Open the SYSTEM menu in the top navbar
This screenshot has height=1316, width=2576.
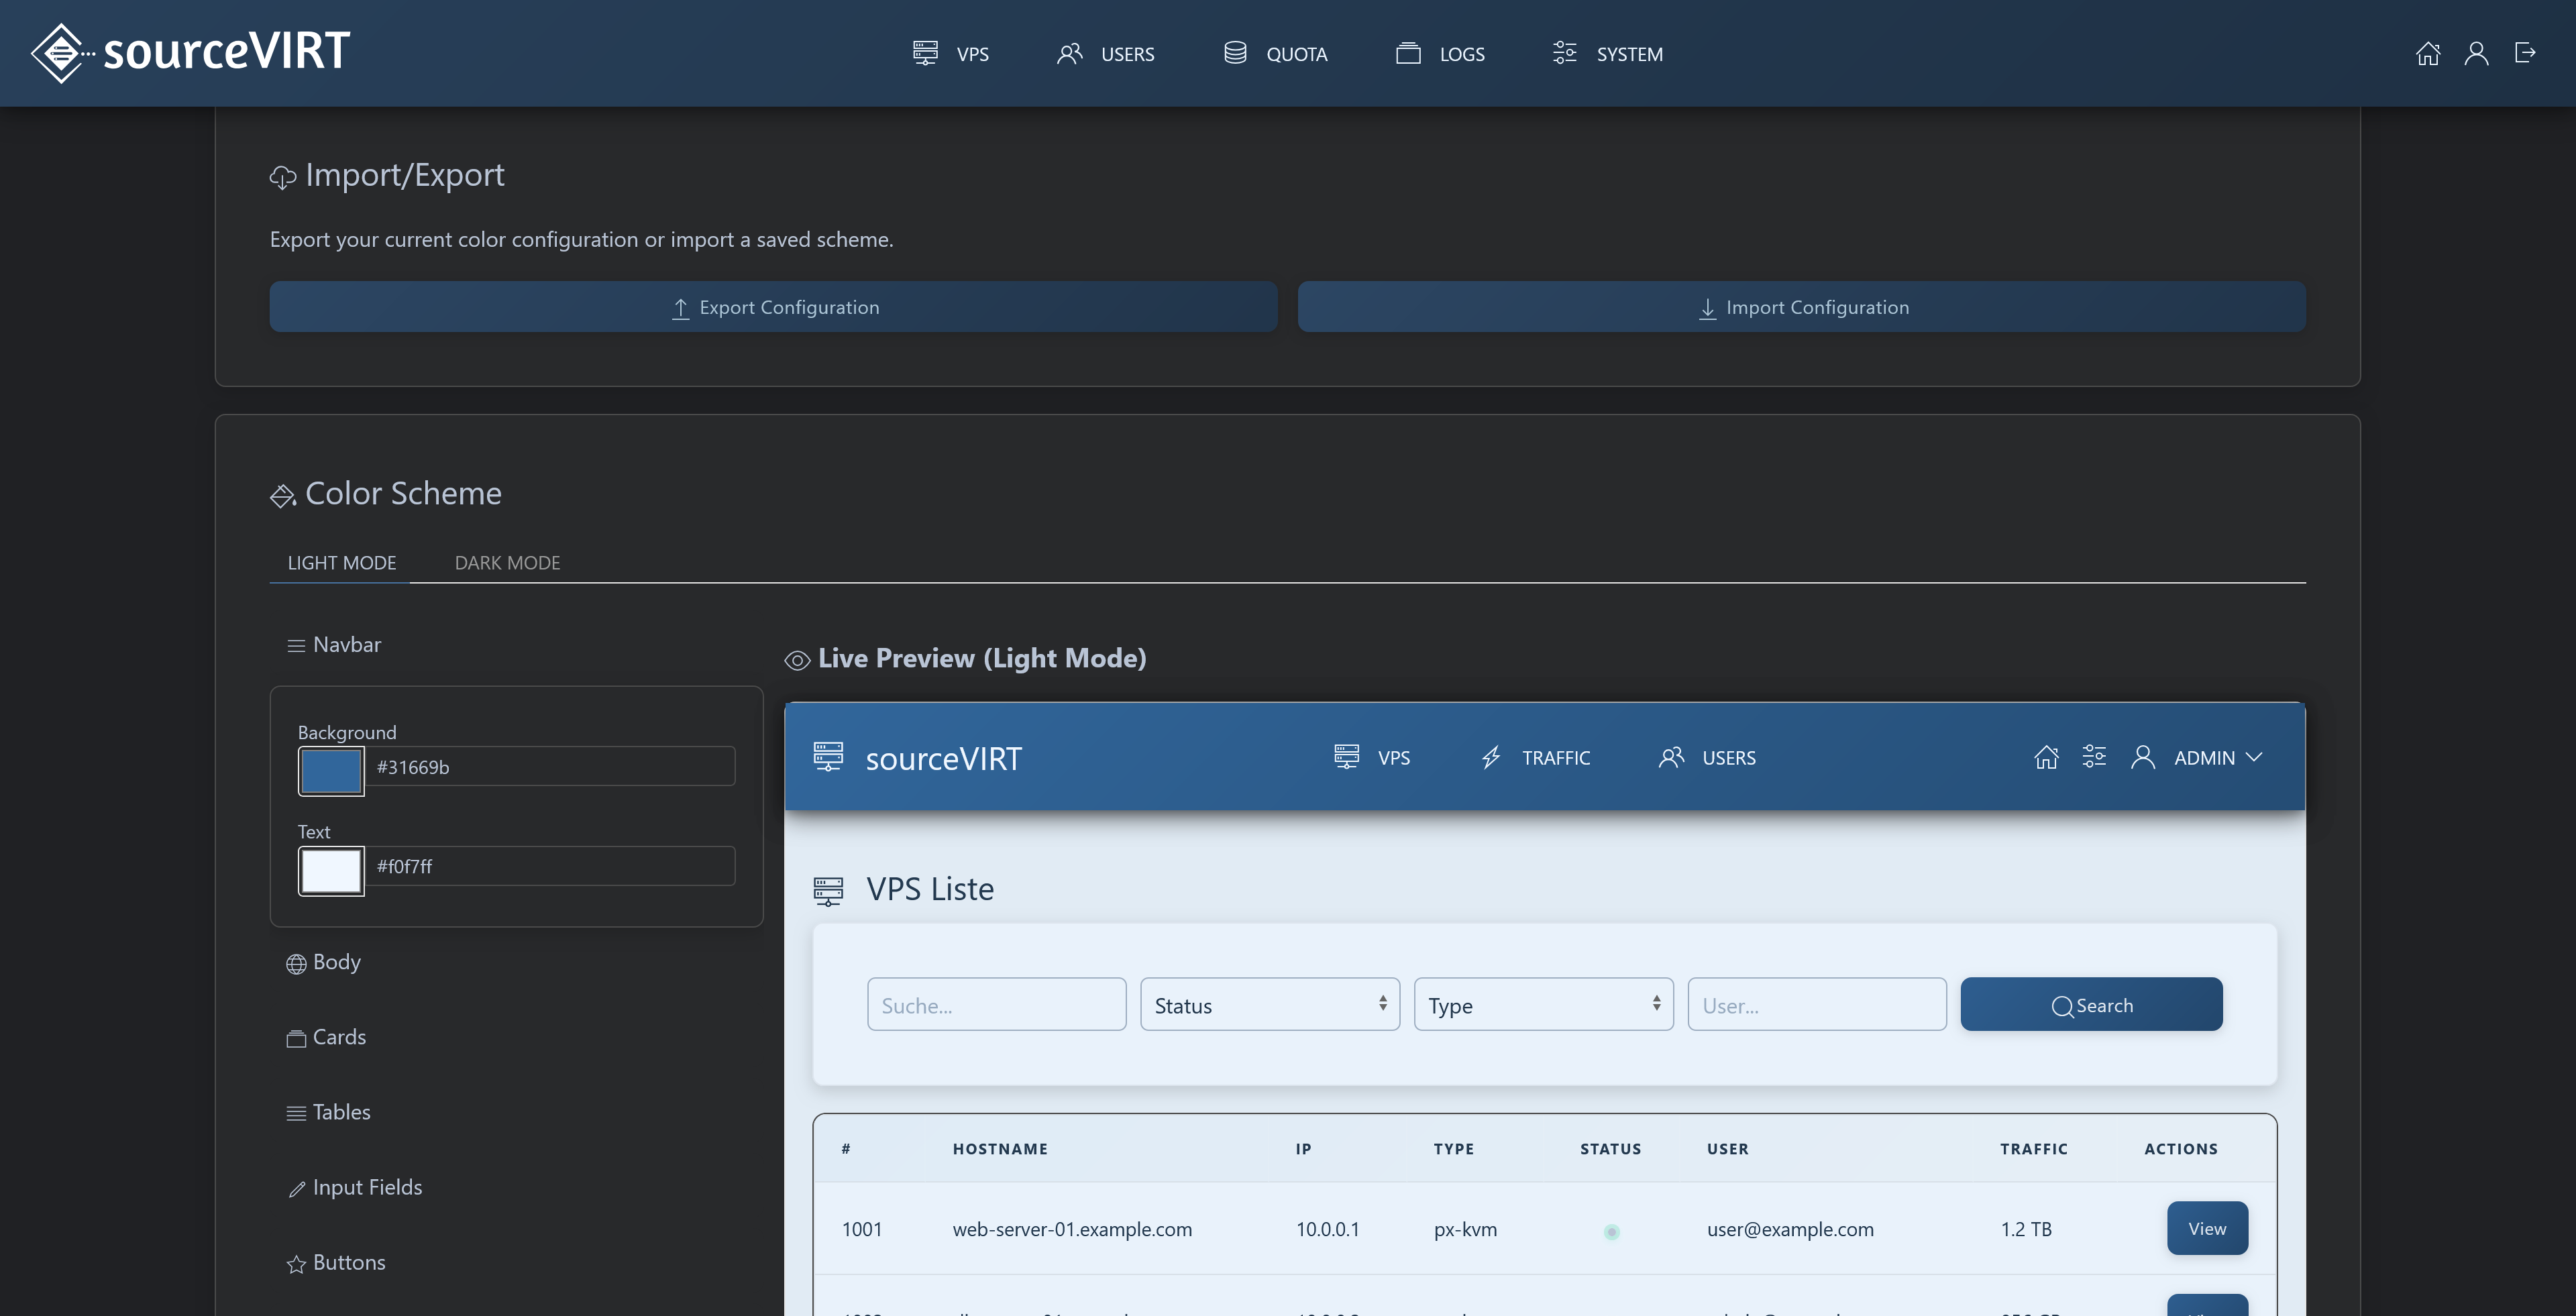click(1608, 54)
